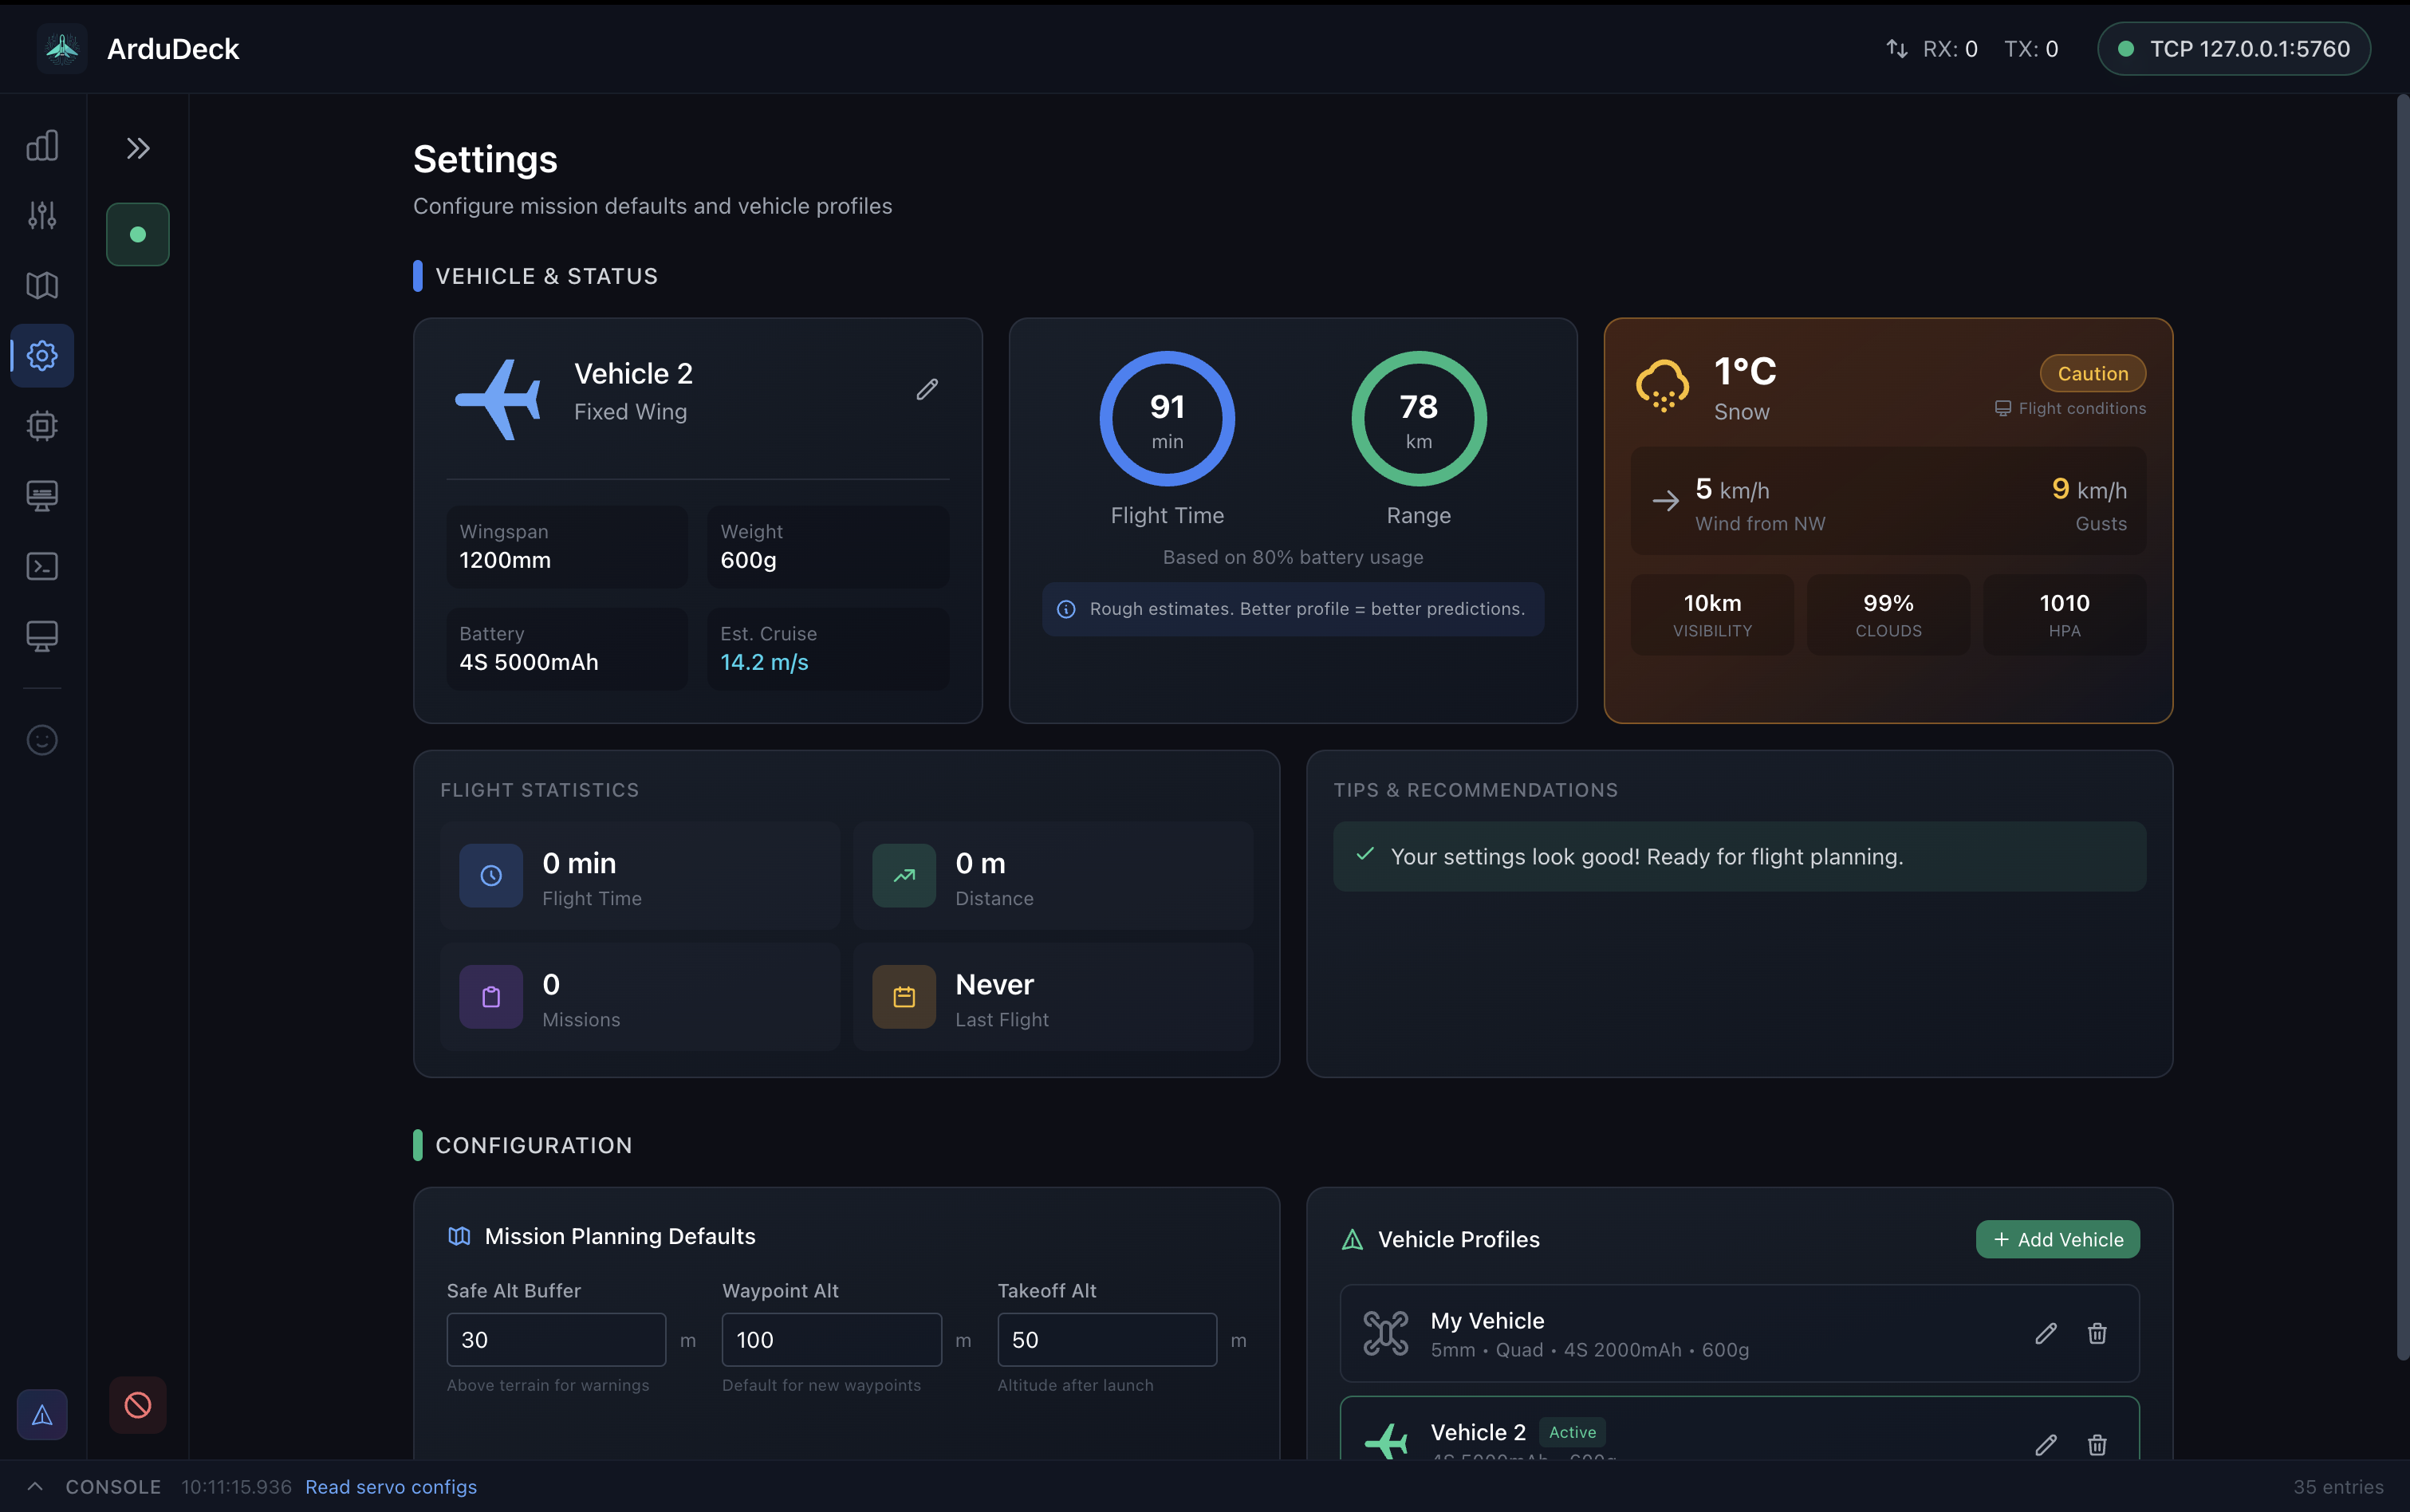Open the mission map sidebar icon
Screen dimensions: 2410x1512
pos(42,285)
